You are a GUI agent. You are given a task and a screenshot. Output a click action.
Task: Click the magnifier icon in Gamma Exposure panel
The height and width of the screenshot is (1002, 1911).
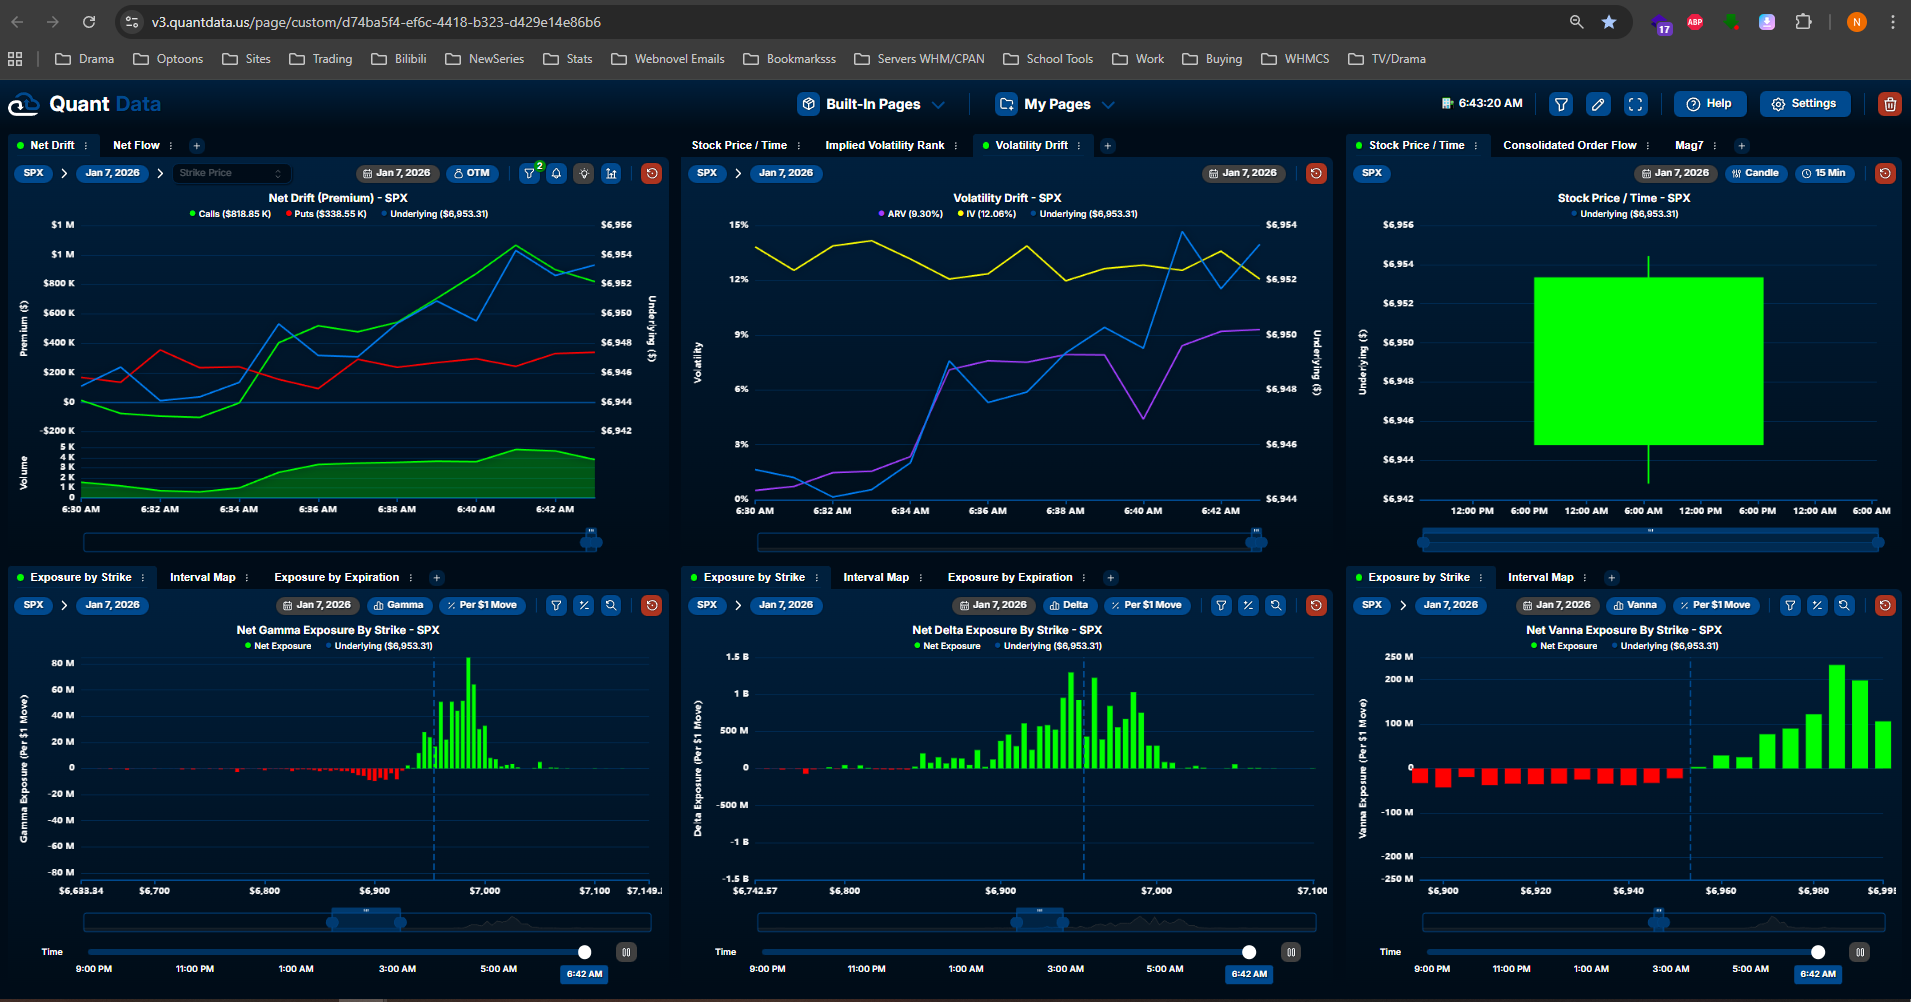[611, 605]
